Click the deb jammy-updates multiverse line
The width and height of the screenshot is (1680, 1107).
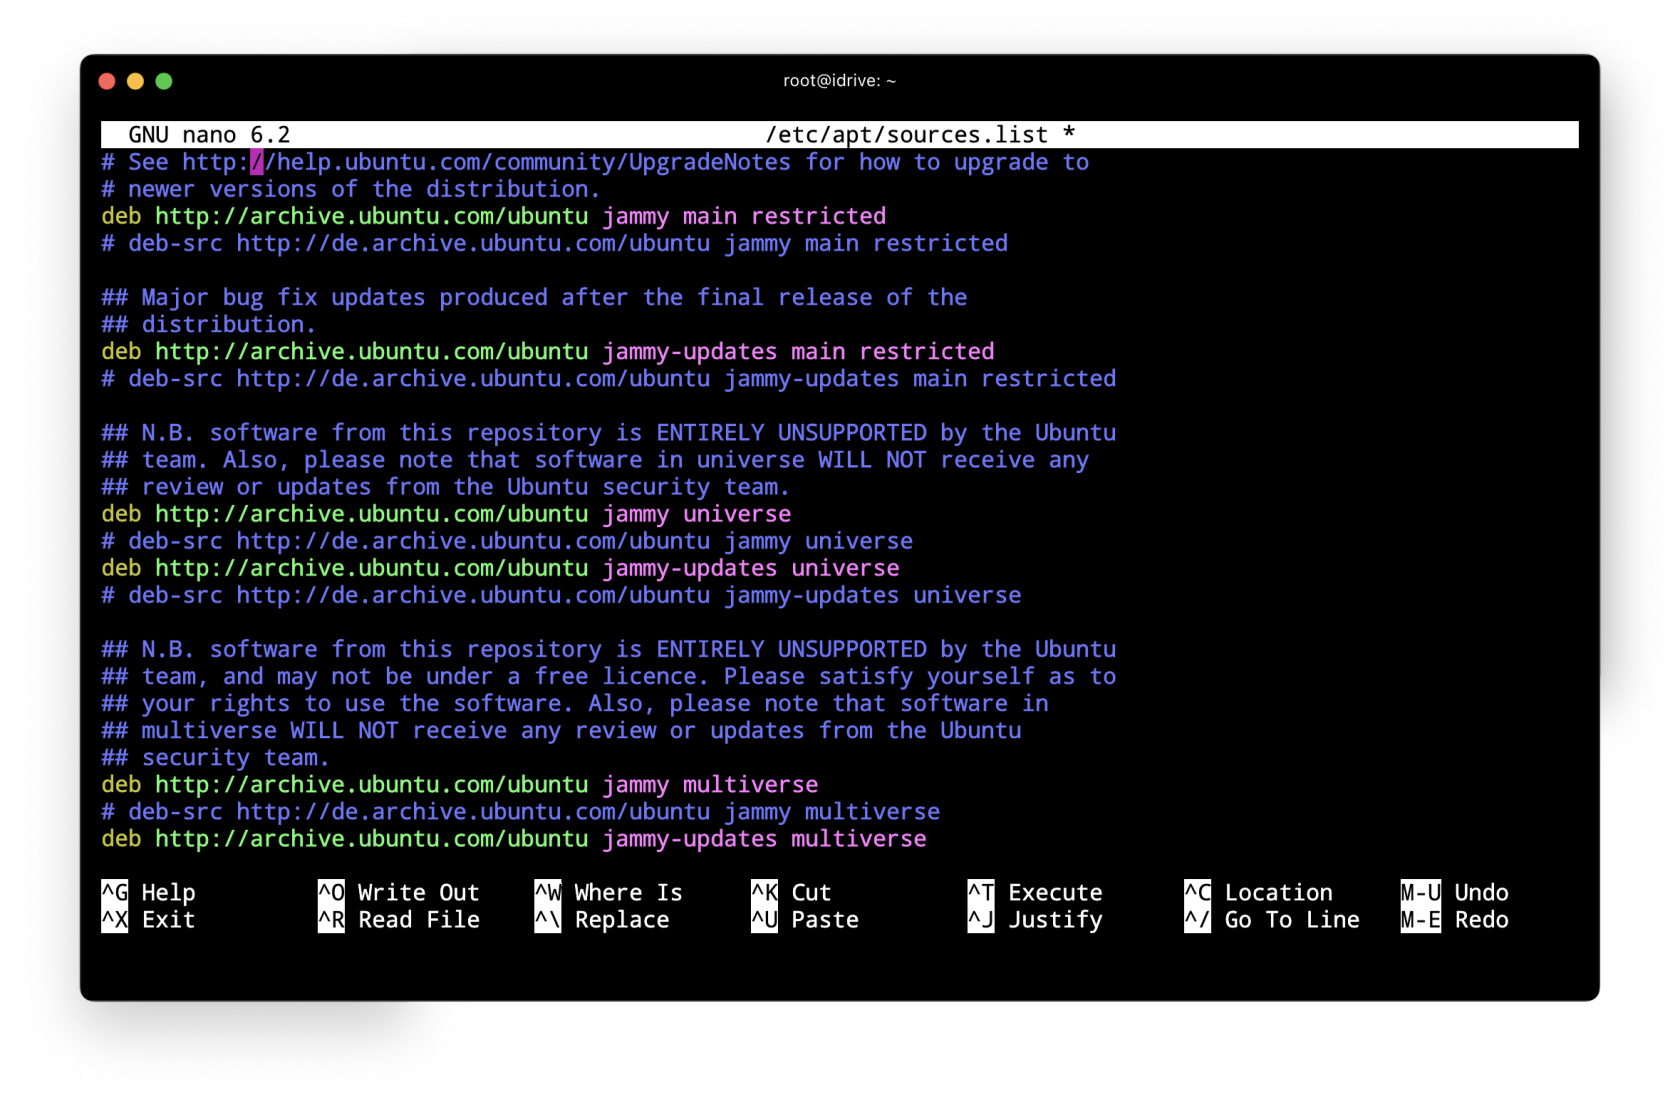pyautogui.click(x=513, y=838)
